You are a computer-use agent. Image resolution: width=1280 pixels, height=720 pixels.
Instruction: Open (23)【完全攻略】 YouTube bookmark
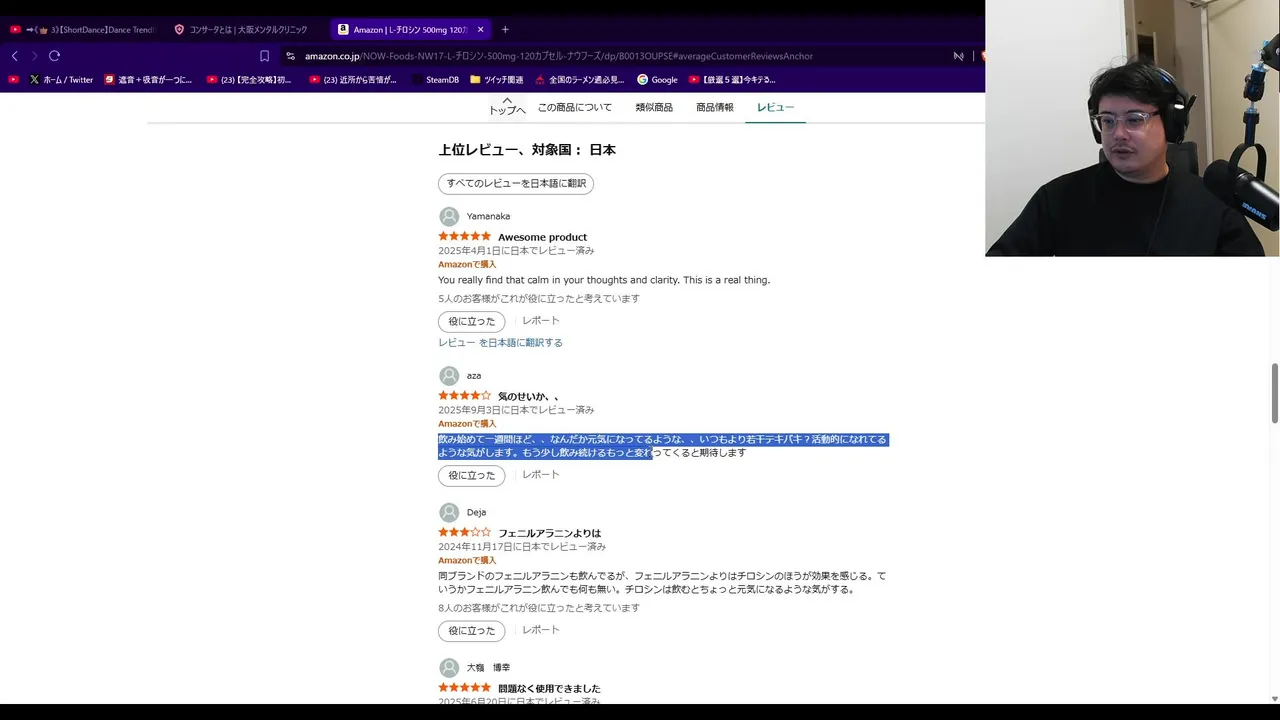[x=249, y=80]
